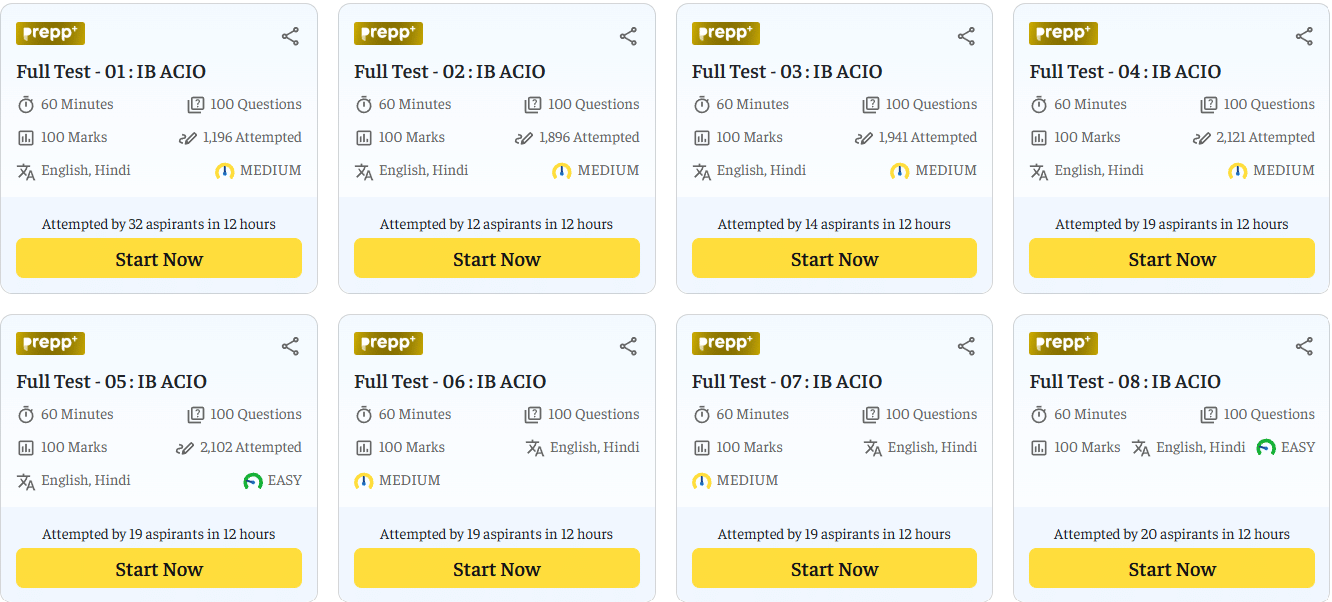Click the Prepp+ logo on Full Test - 01

click(50, 33)
